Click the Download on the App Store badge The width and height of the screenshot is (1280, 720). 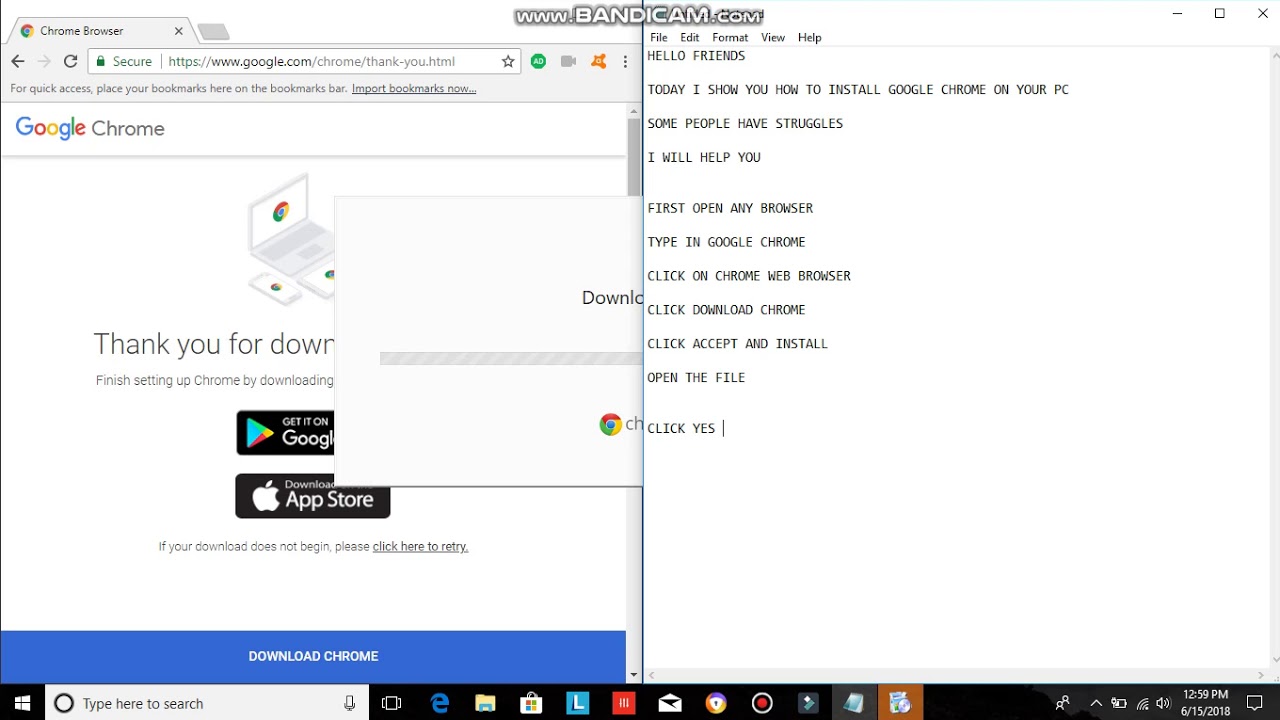tap(312, 496)
